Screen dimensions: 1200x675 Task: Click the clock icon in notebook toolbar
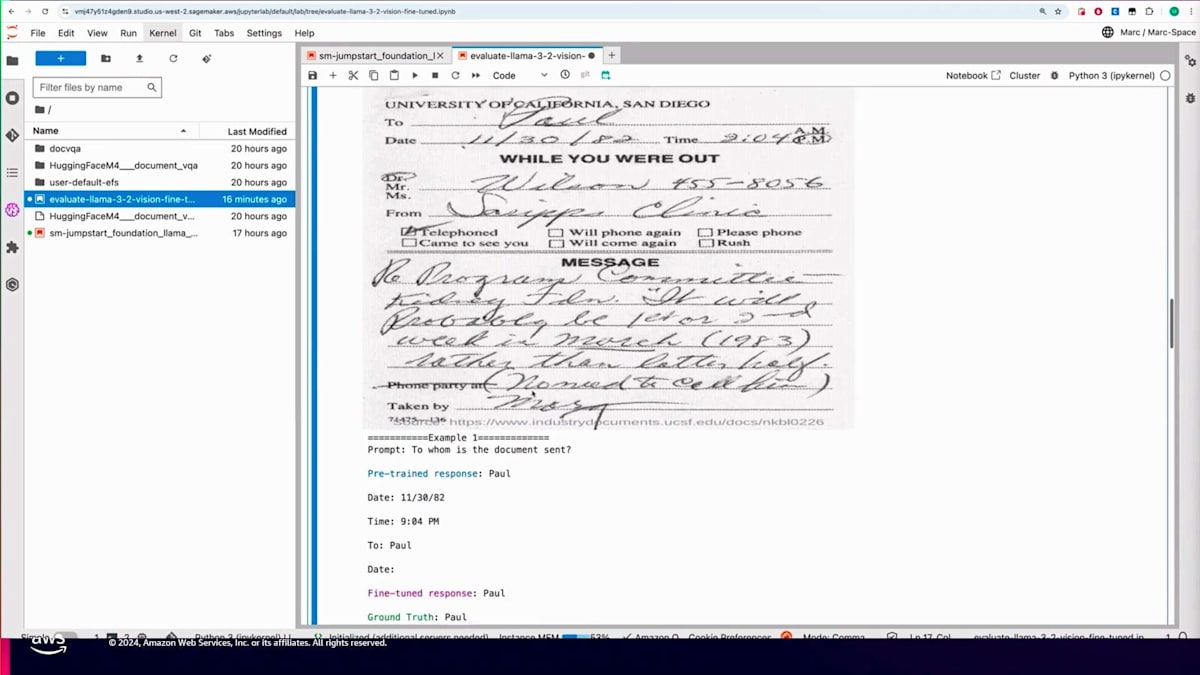[565, 75]
